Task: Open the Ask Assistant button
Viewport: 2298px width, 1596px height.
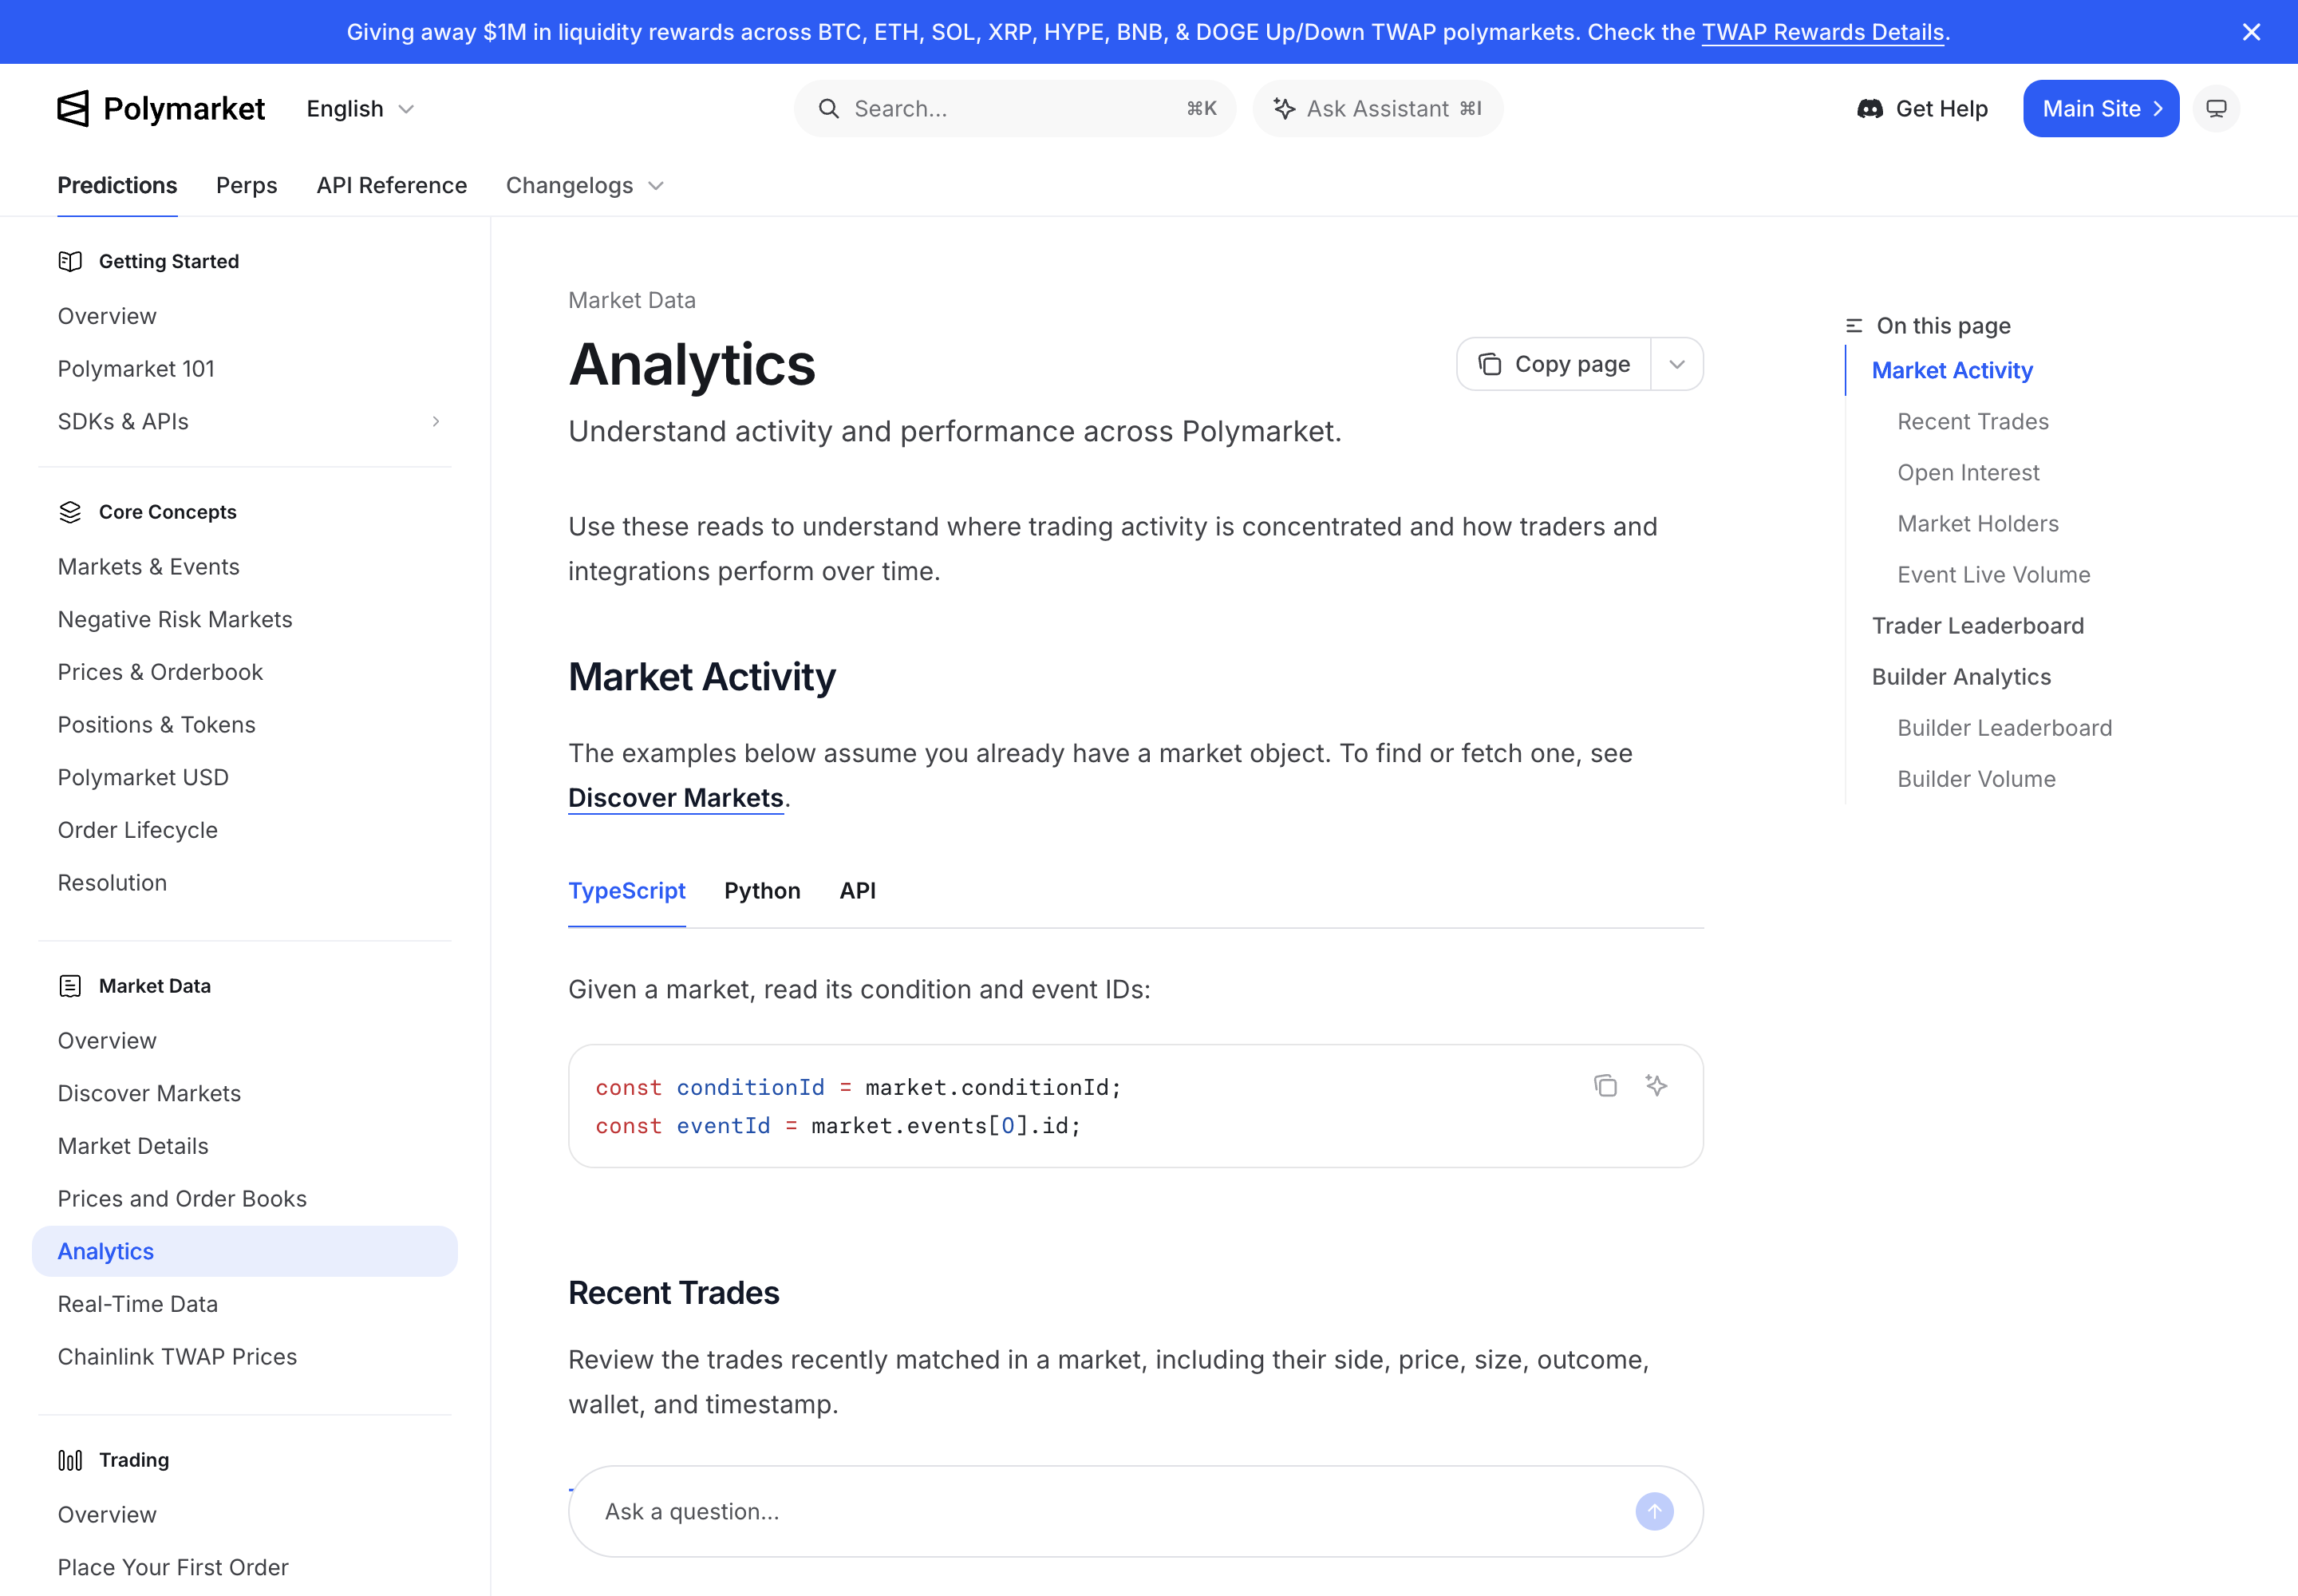Action: [x=1377, y=108]
